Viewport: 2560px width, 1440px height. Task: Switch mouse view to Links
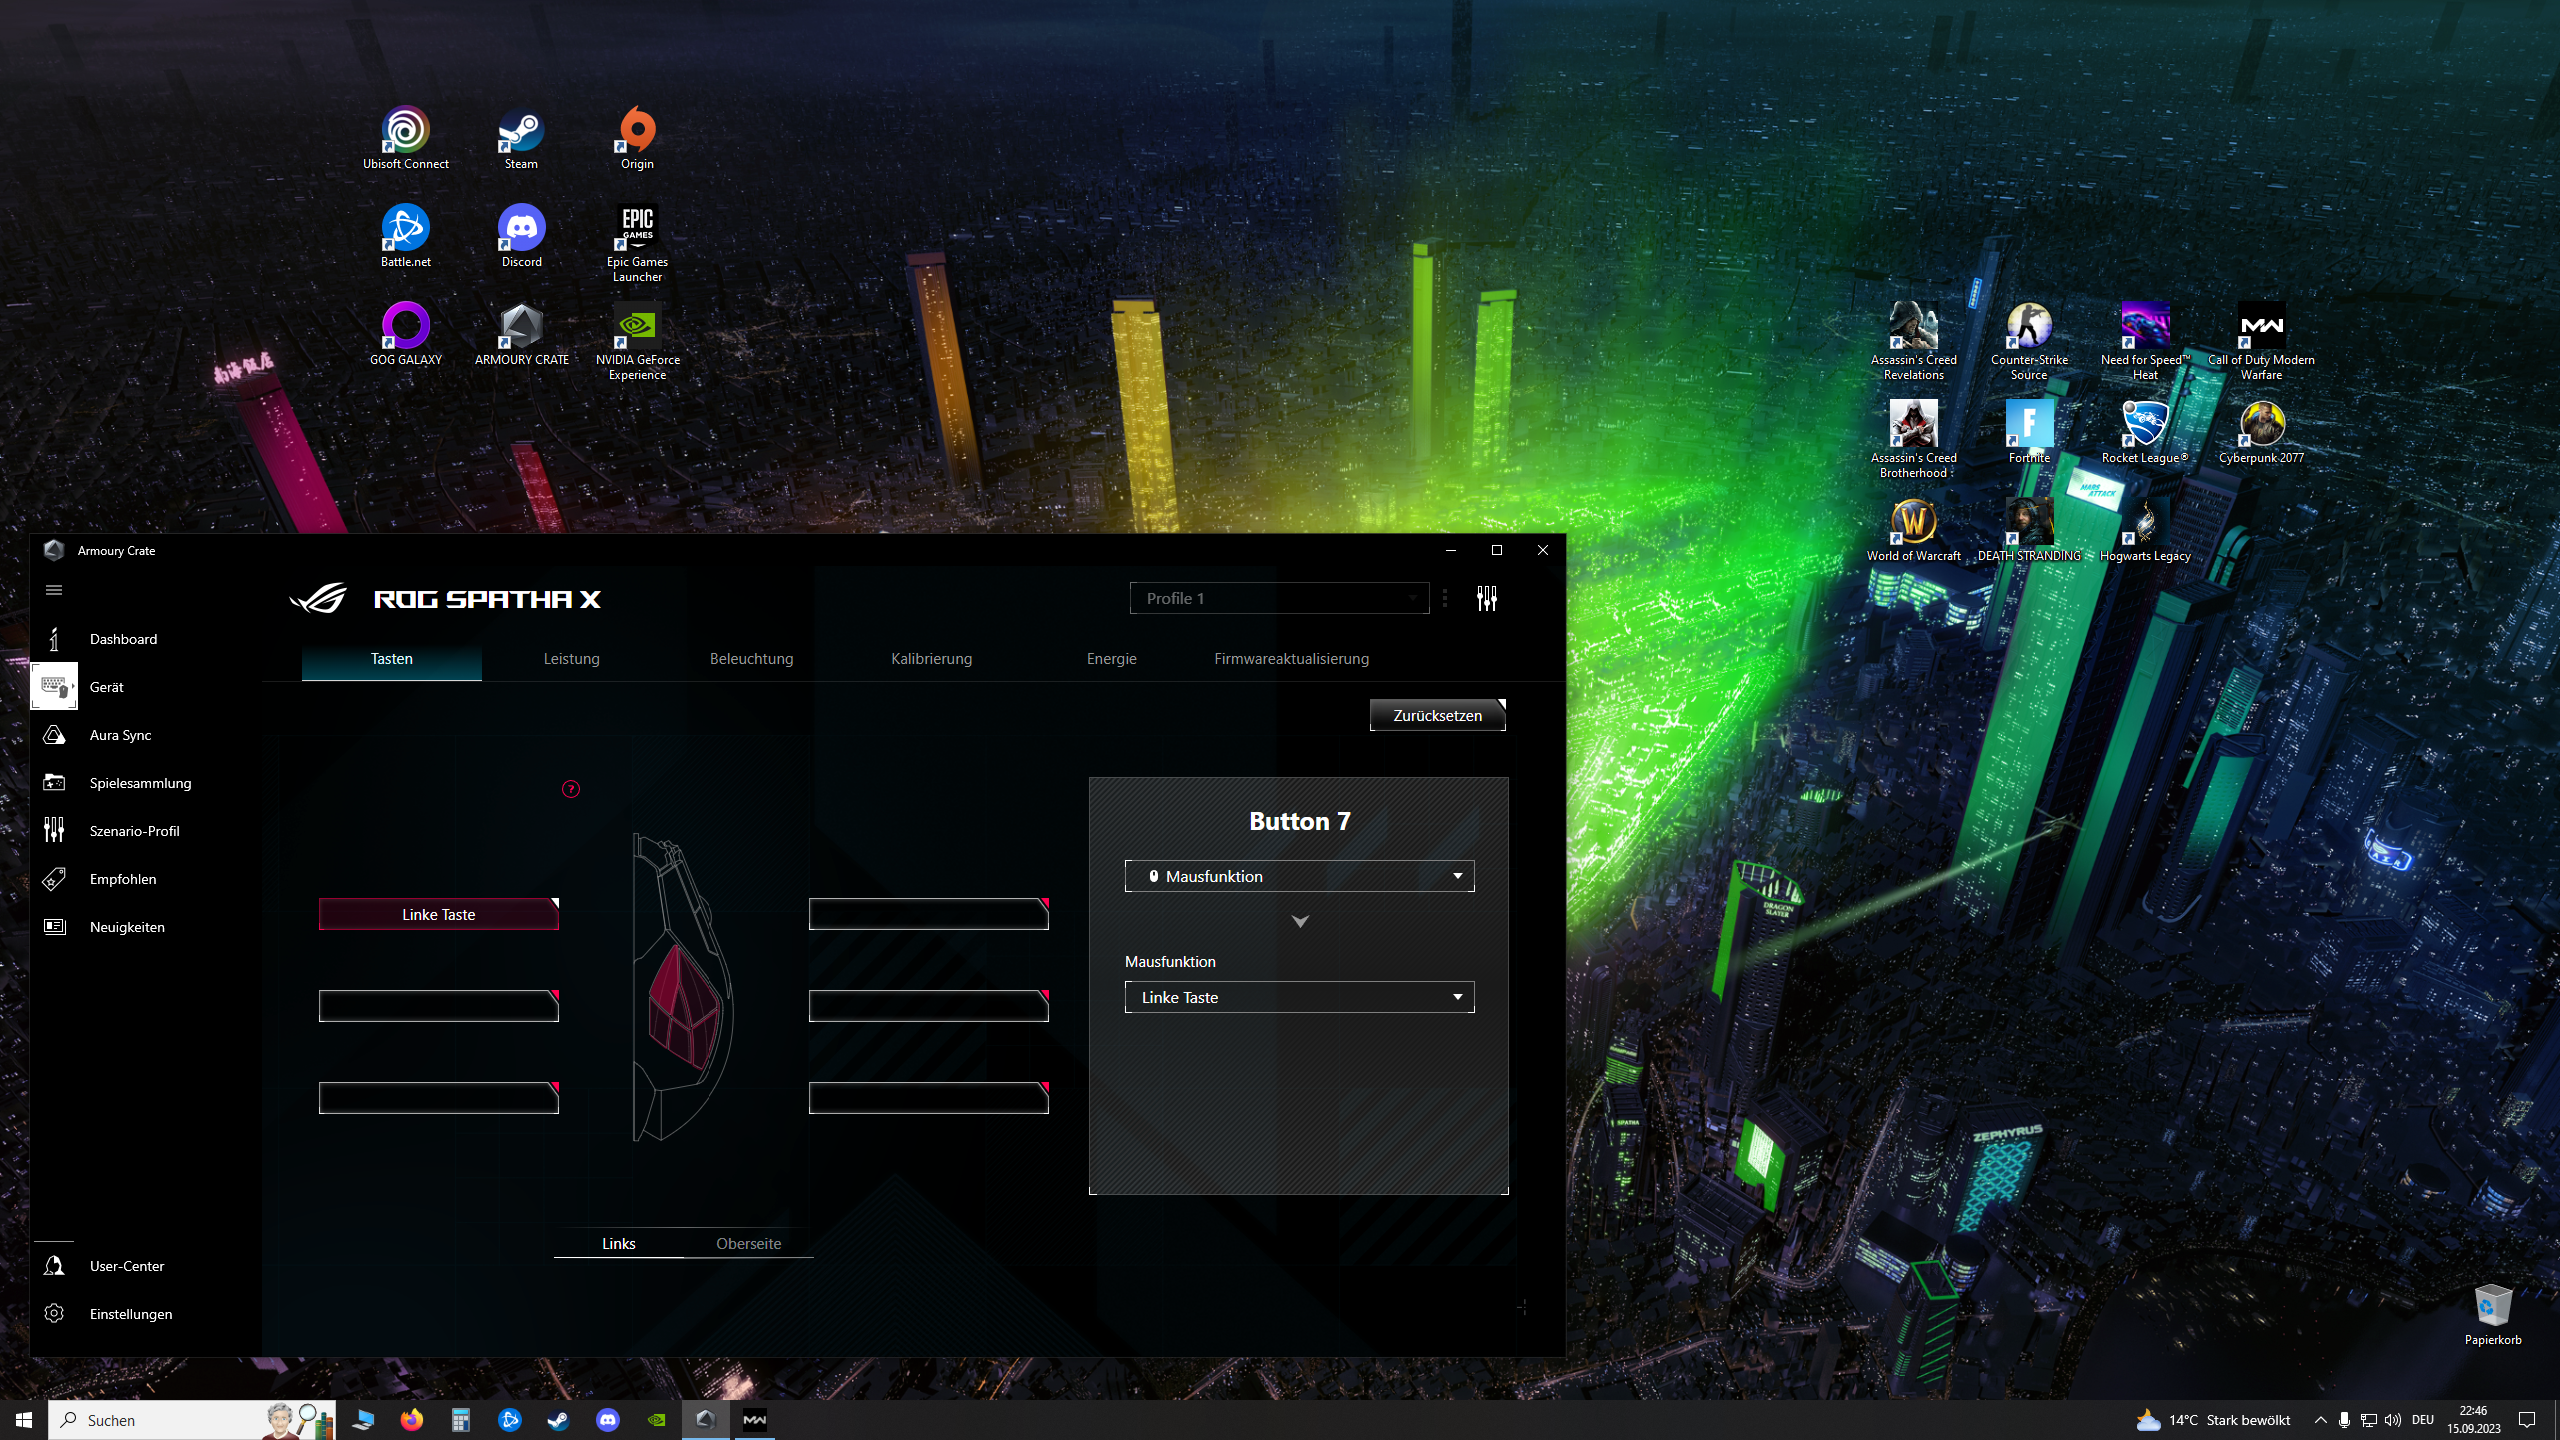(618, 1243)
